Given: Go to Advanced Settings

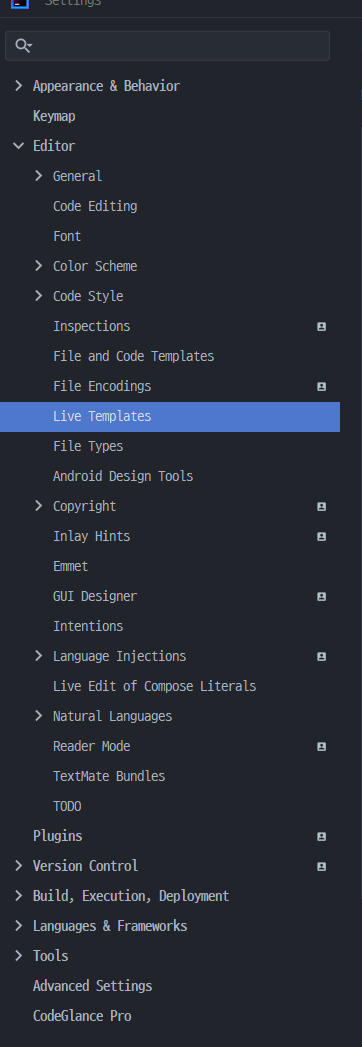Looking at the screenshot, I should point(93,986).
